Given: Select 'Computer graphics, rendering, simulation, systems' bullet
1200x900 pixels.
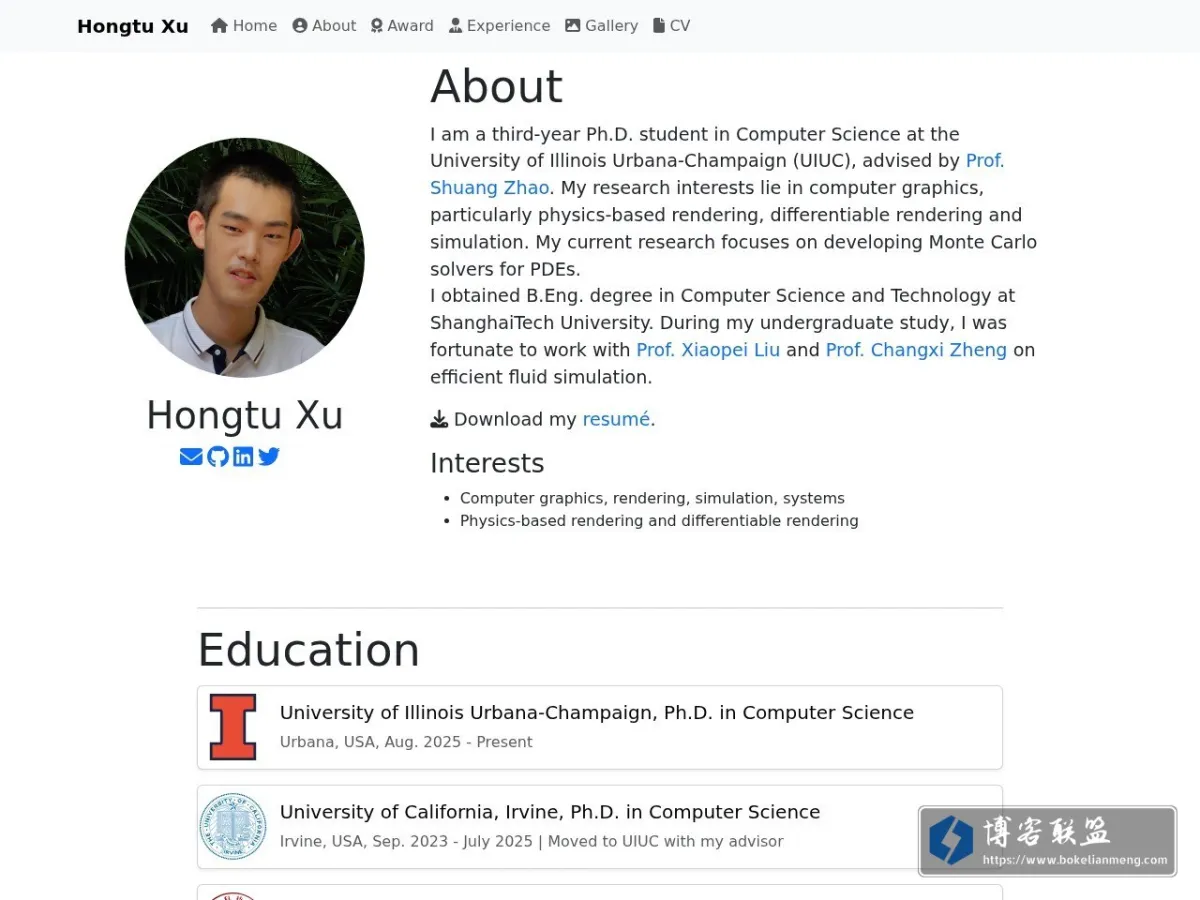Looking at the screenshot, I should click(x=652, y=498).
